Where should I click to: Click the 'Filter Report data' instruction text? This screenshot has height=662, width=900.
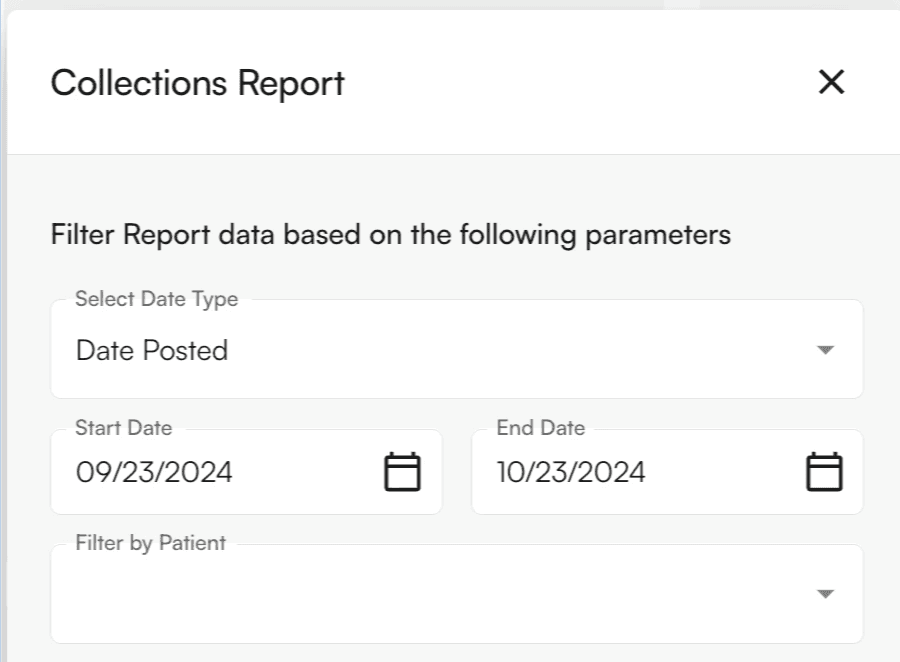click(390, 236)
